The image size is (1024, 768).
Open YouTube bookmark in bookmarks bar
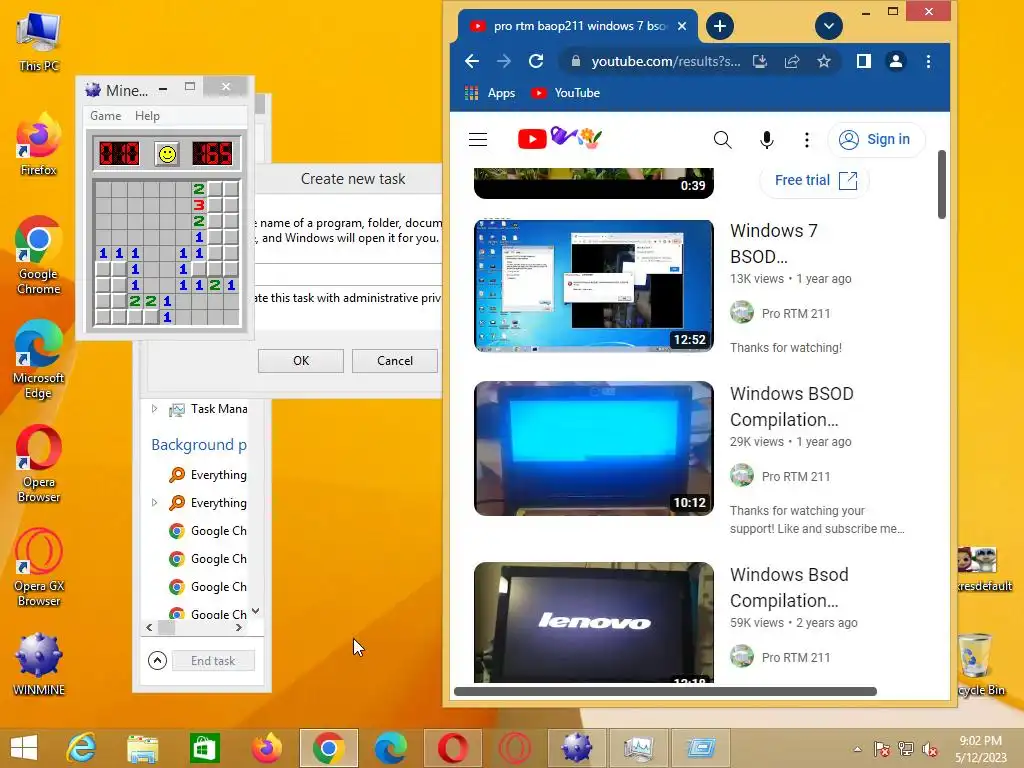point(566,93)
